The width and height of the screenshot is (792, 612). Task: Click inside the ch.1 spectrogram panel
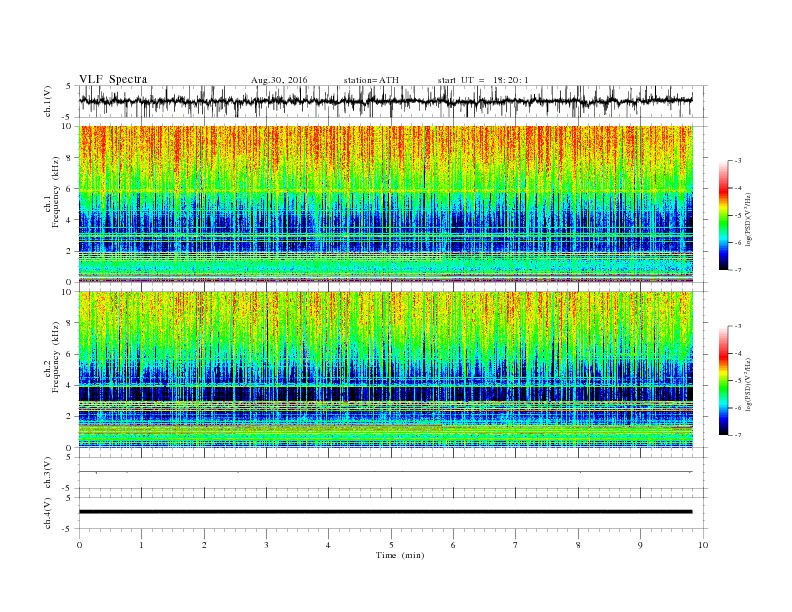click(385, 204)
